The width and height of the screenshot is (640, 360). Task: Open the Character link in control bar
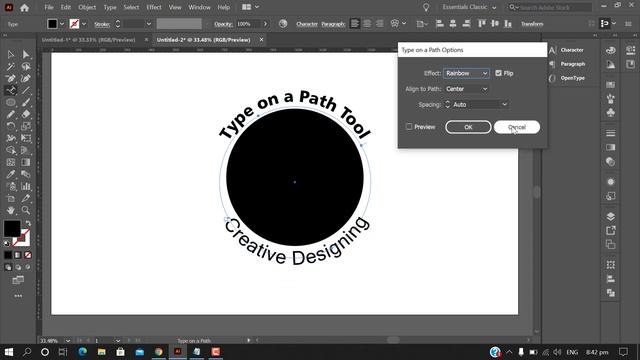coord(307,24)
